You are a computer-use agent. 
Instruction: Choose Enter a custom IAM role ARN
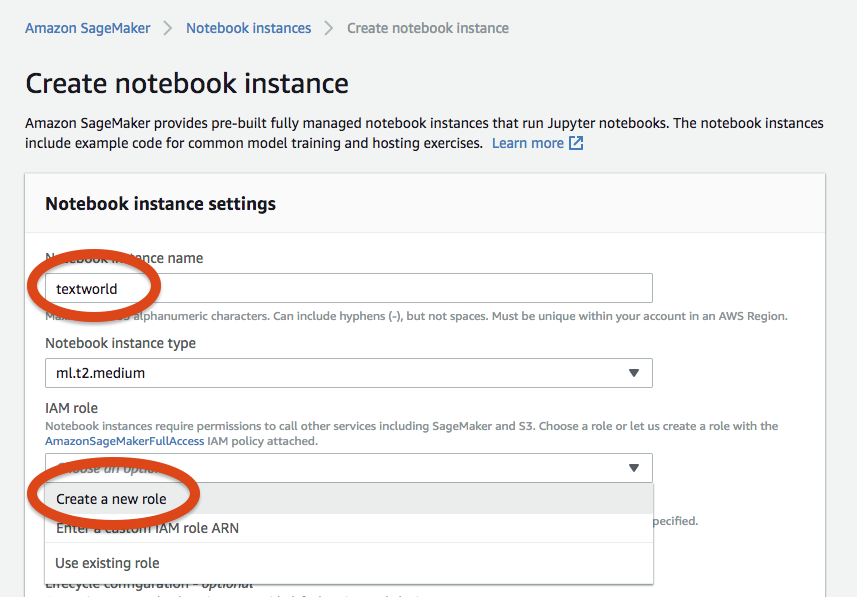pyautogui.click(x=147, y=528)
